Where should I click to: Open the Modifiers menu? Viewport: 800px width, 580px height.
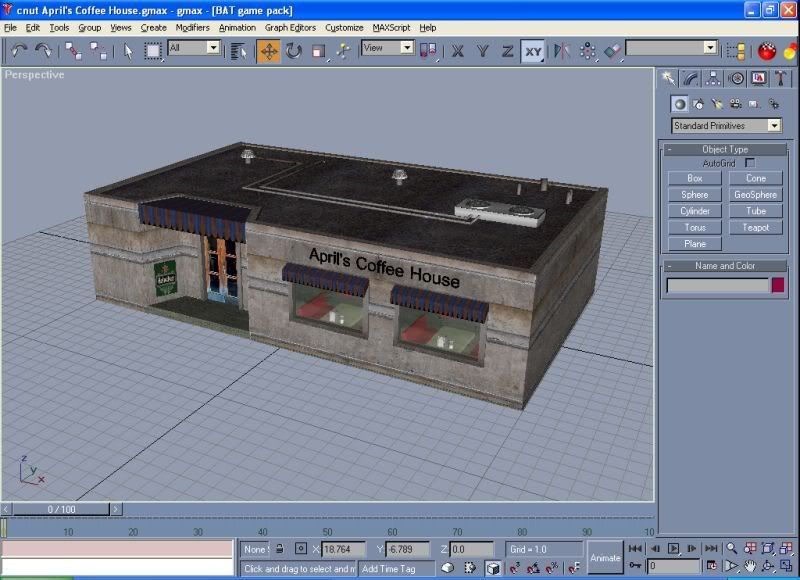(192, 28)
